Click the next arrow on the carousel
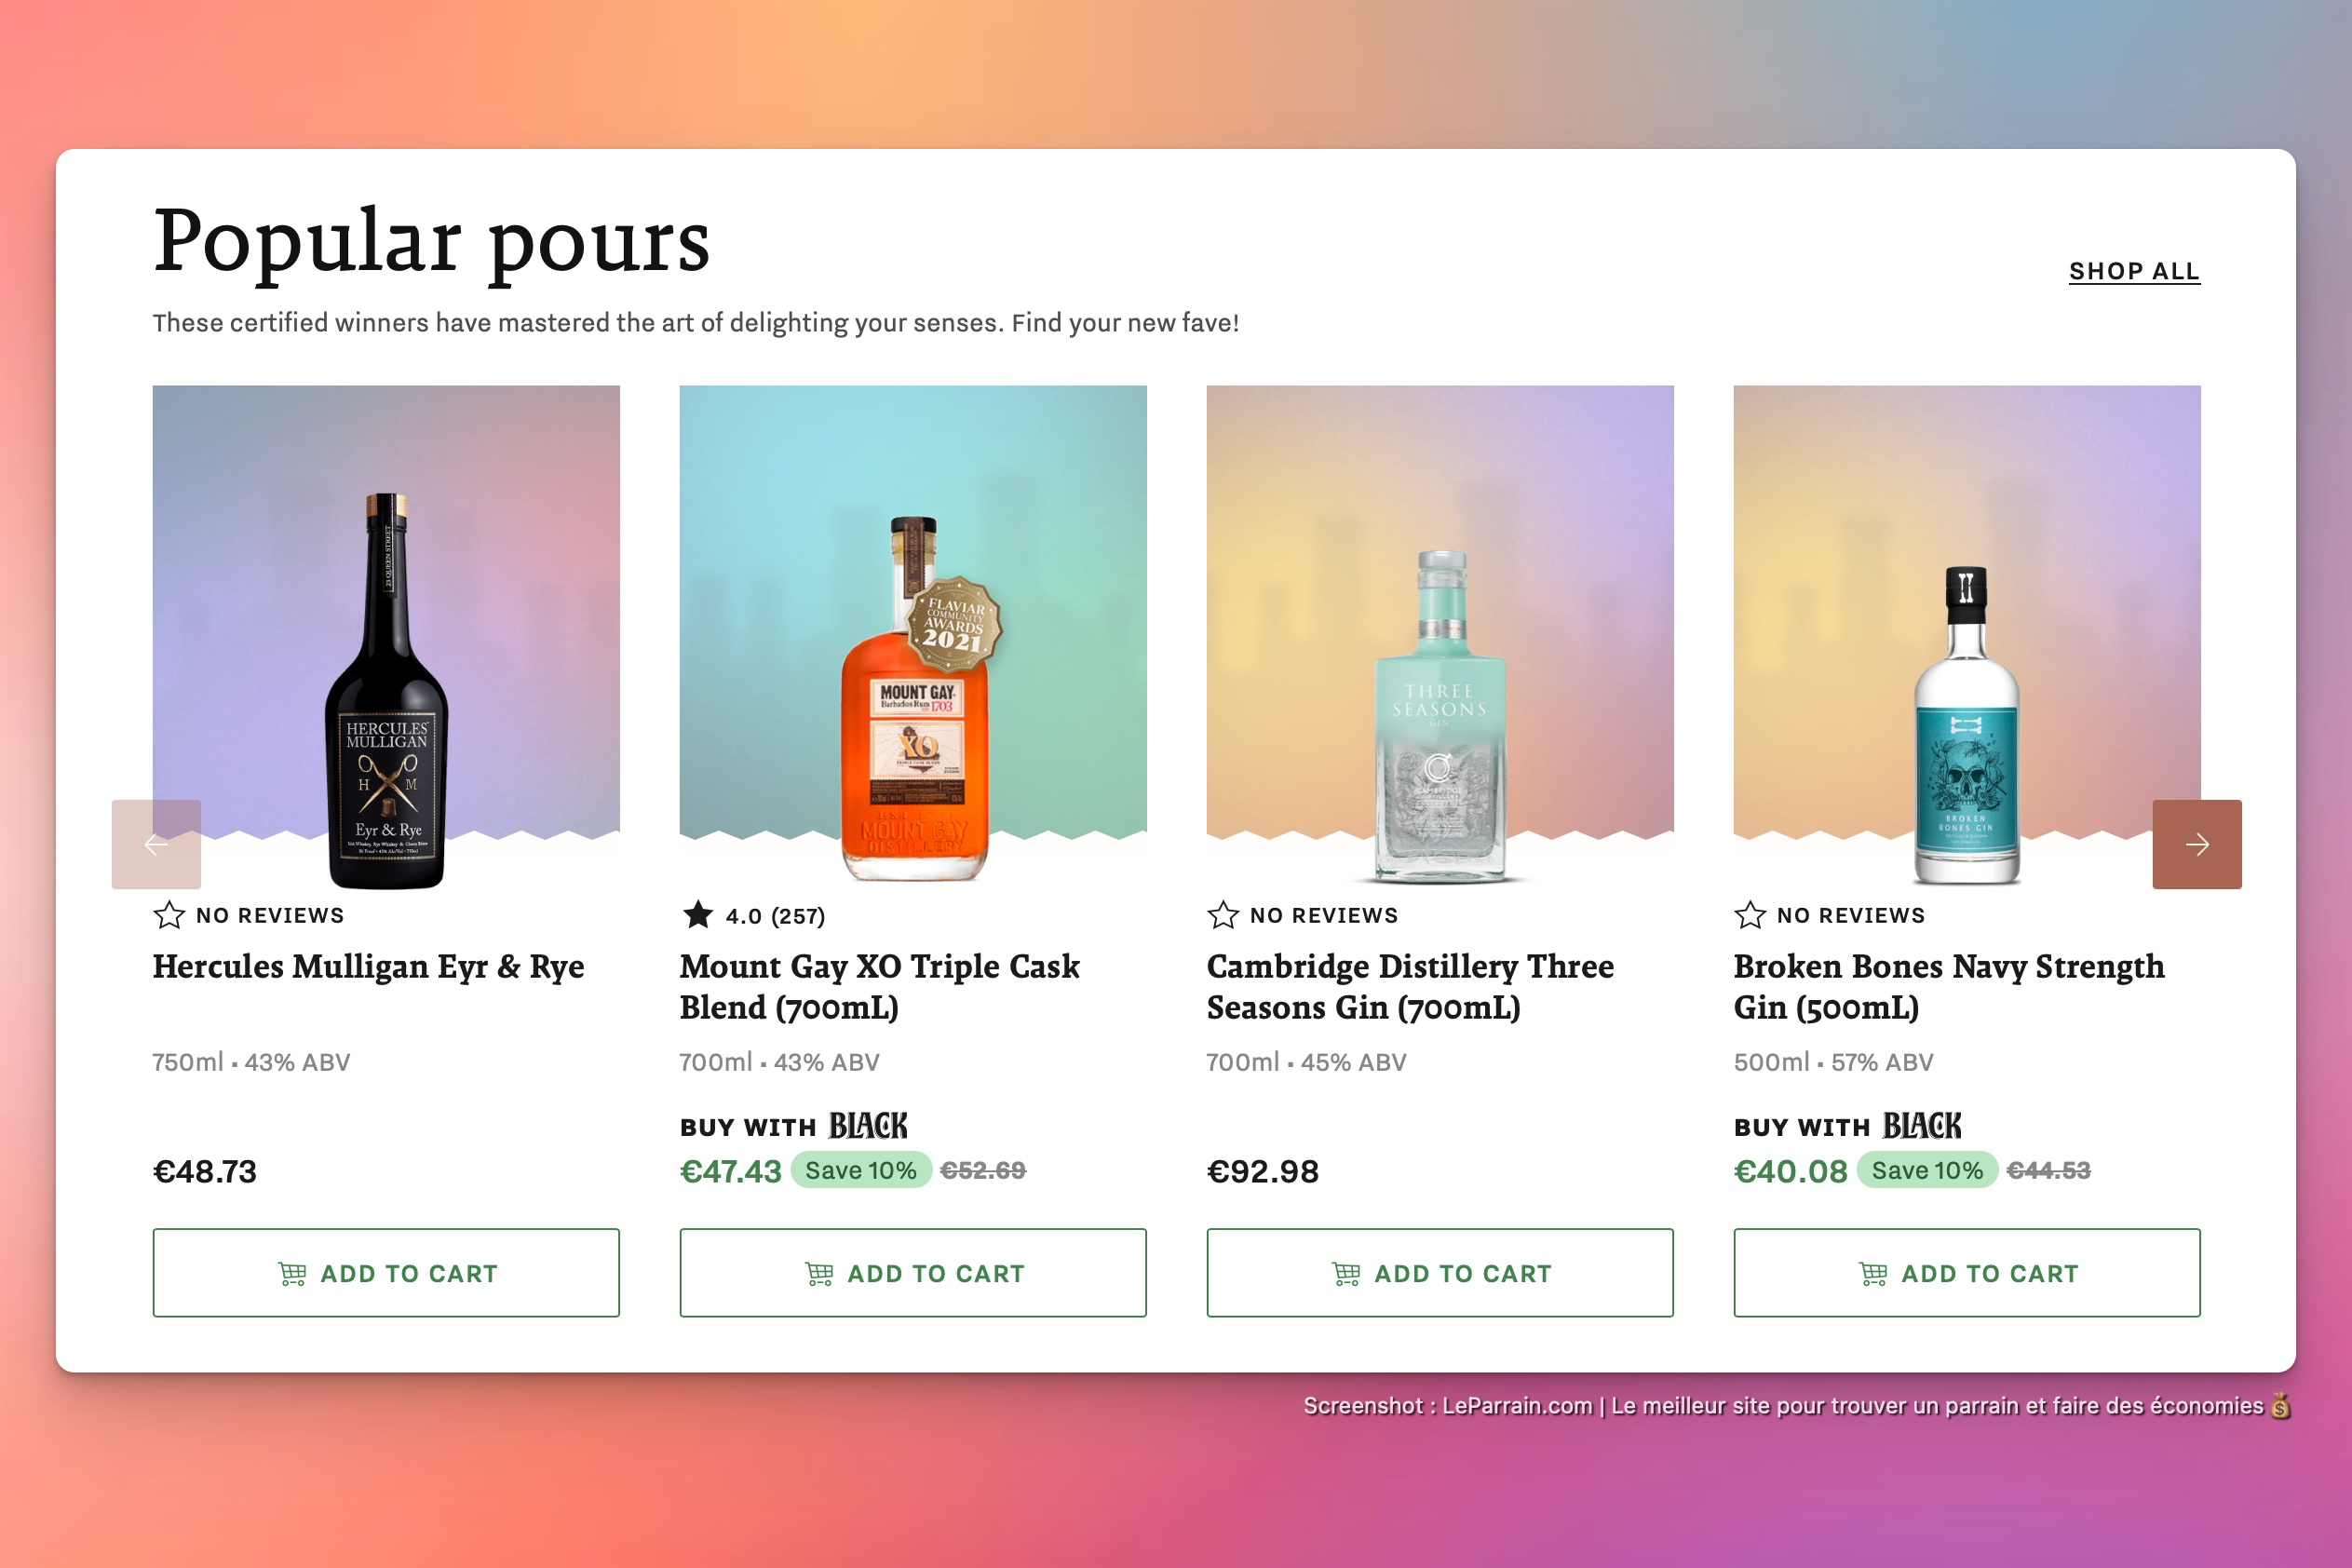 pyautogui.click(x=2196, y=844)
